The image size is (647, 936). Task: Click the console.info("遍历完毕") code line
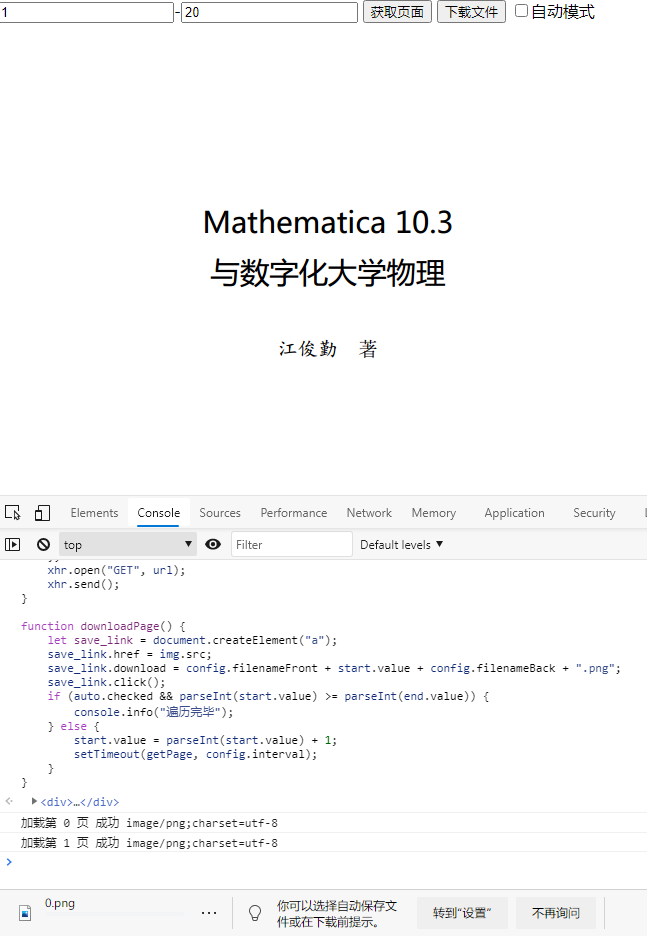[x=153, y=712]
